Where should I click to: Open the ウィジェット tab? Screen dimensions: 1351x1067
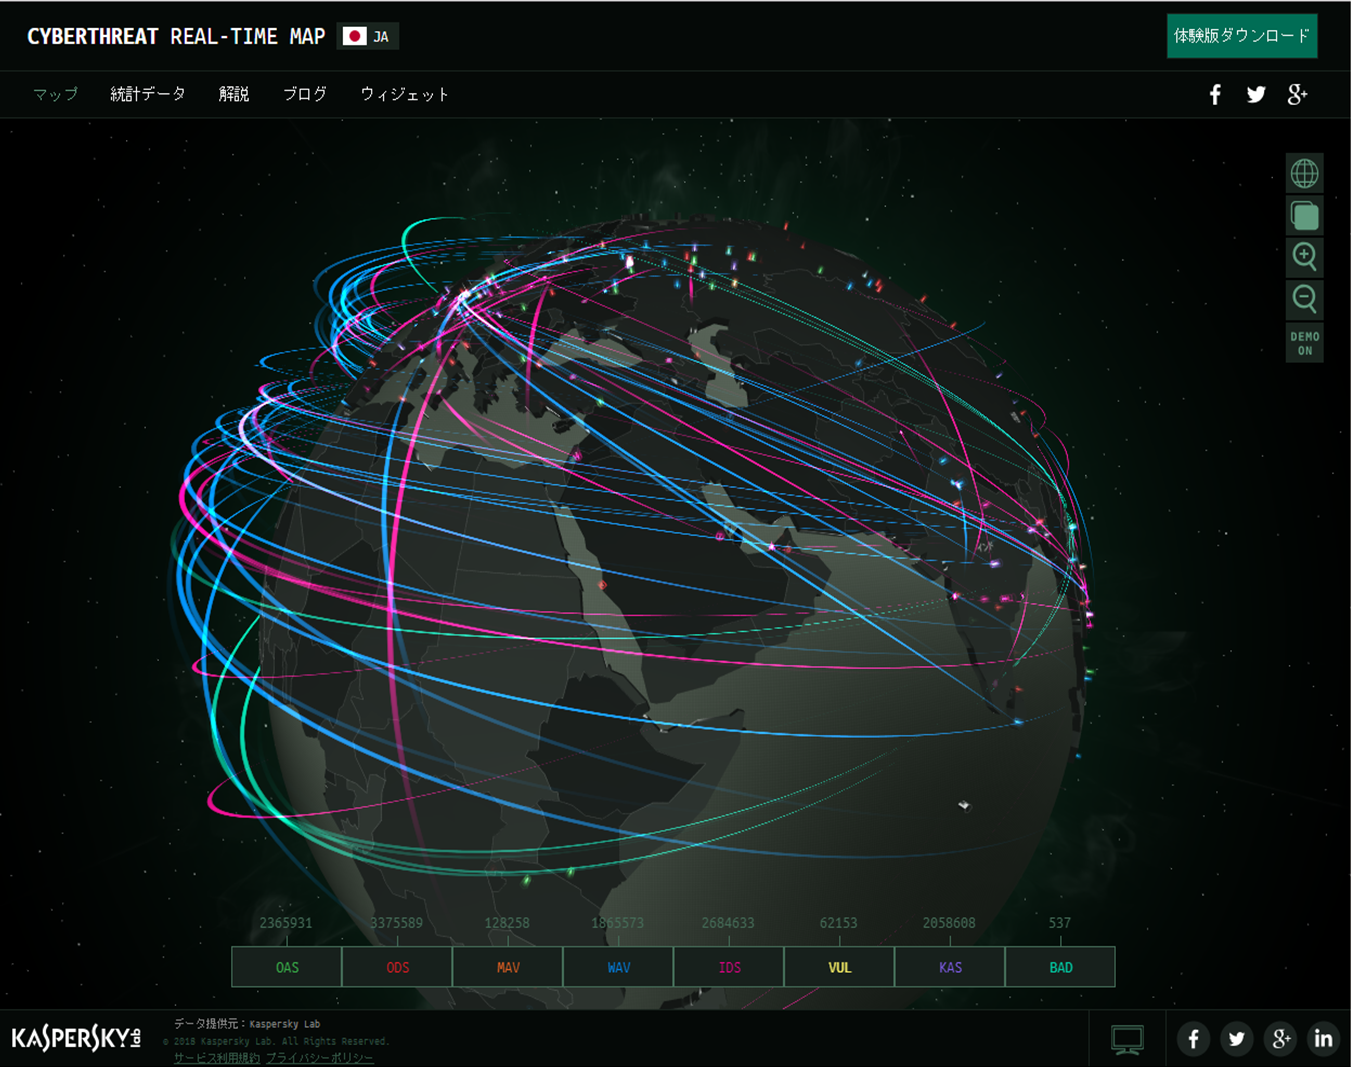click(405, 94)
